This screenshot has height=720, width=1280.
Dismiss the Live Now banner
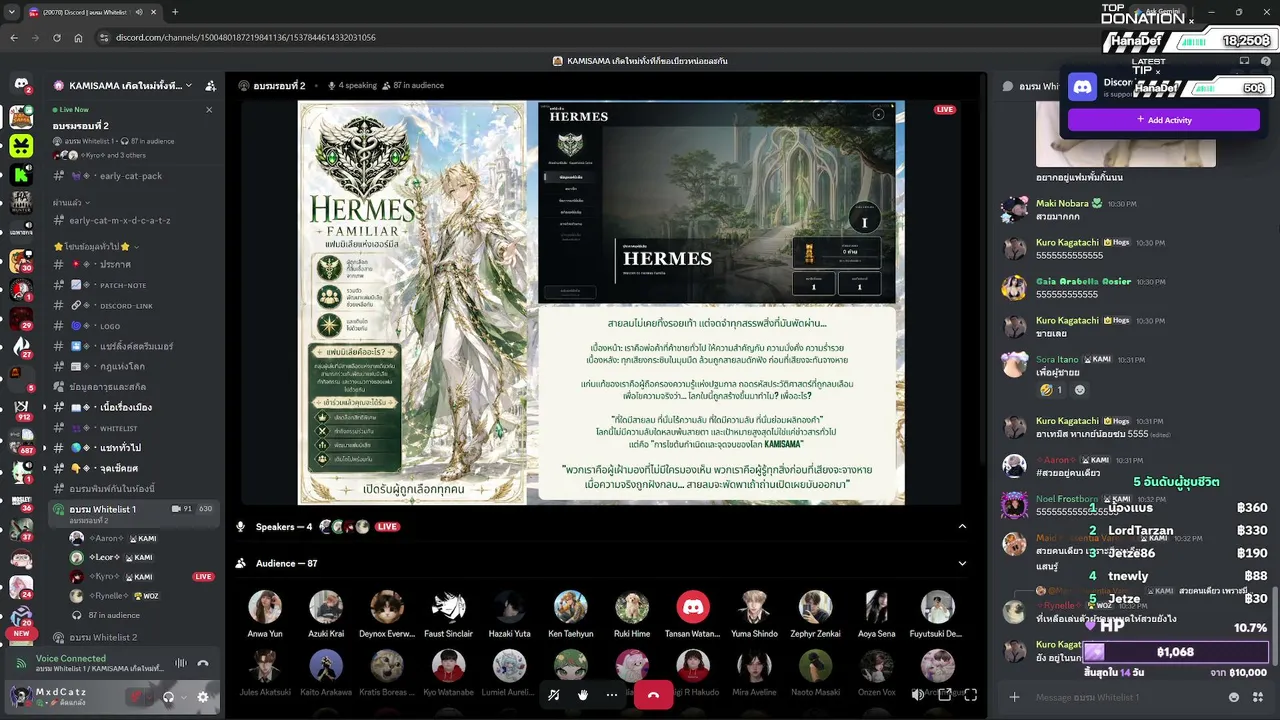coord(209,110)
